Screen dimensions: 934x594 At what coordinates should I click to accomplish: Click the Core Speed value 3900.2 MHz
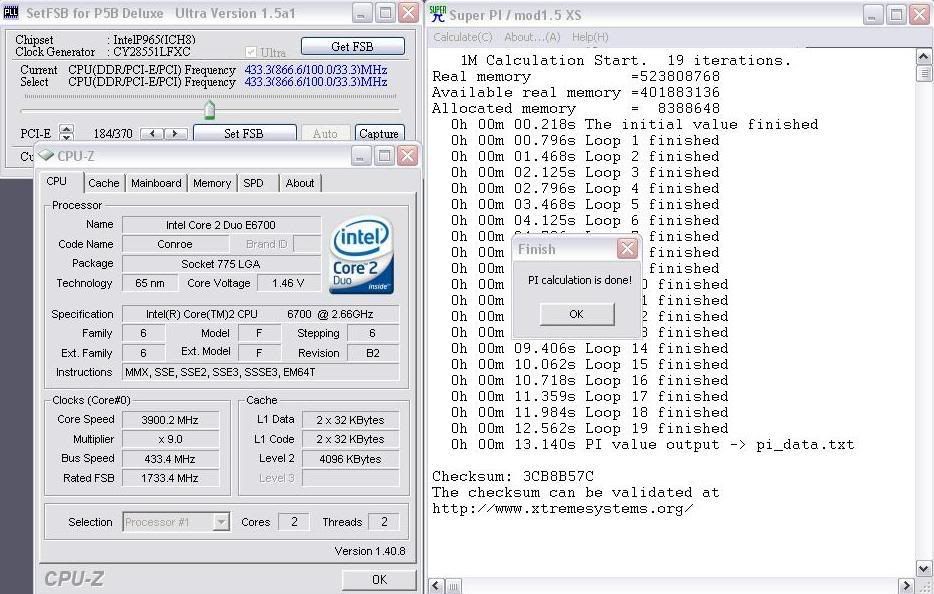coord(170,419)
